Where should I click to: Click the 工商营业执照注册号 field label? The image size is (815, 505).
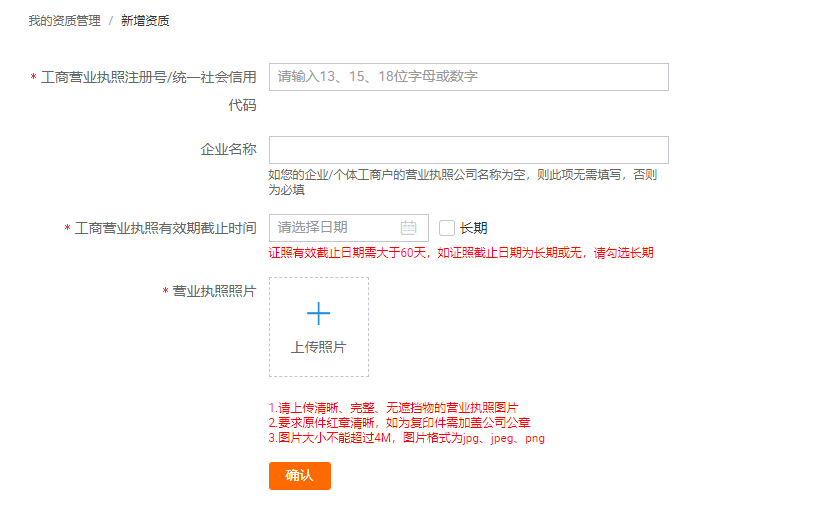click(148, 77)
